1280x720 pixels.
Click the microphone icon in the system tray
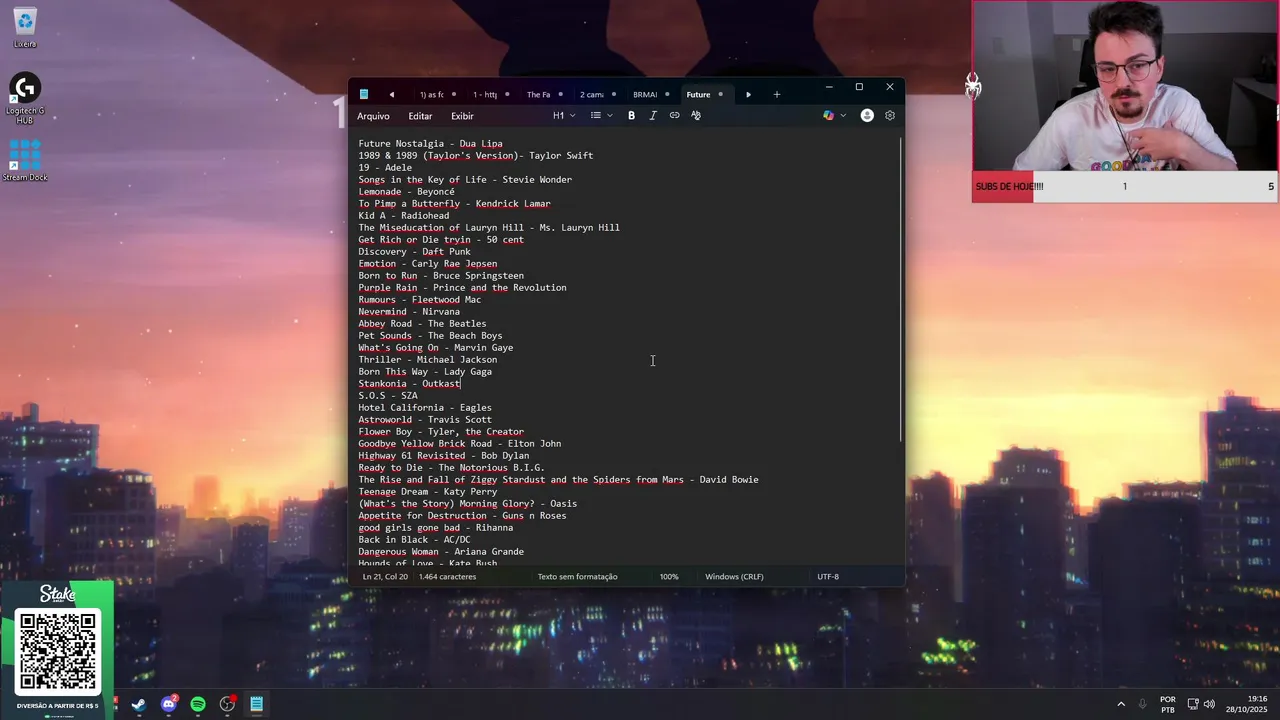(x=1143, y=704)
